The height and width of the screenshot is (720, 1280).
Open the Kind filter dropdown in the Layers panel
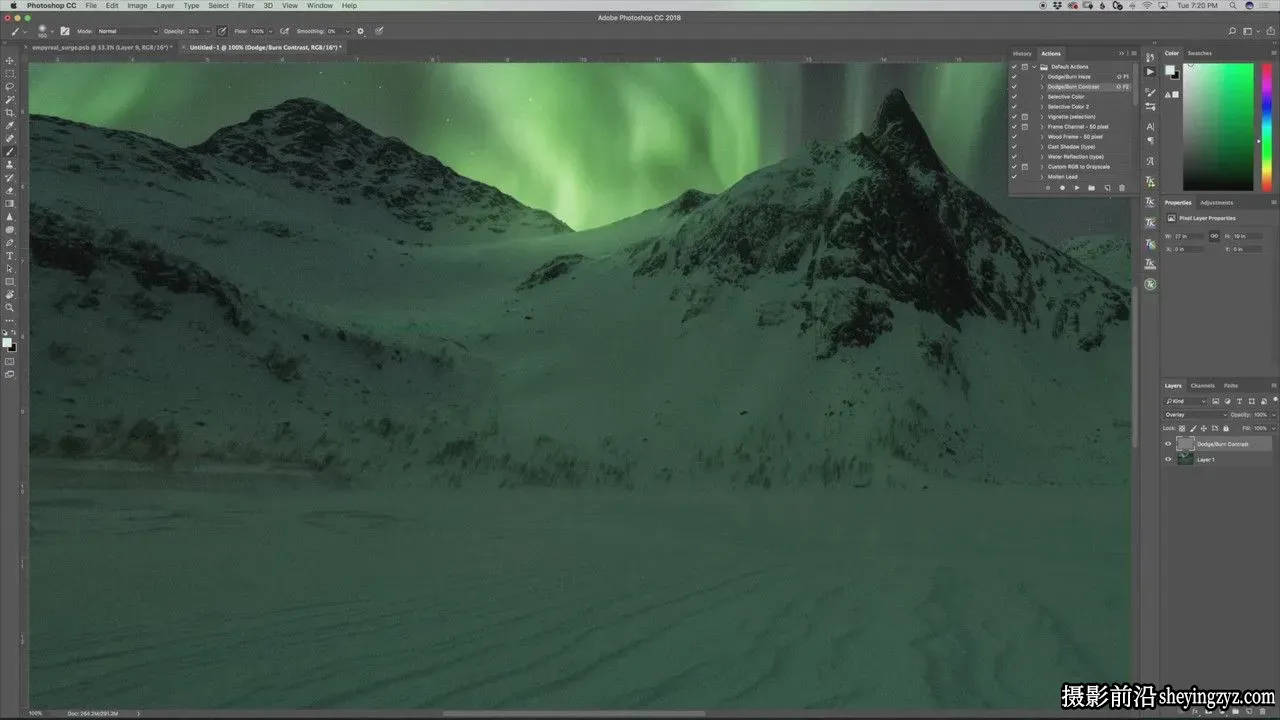1186,401
